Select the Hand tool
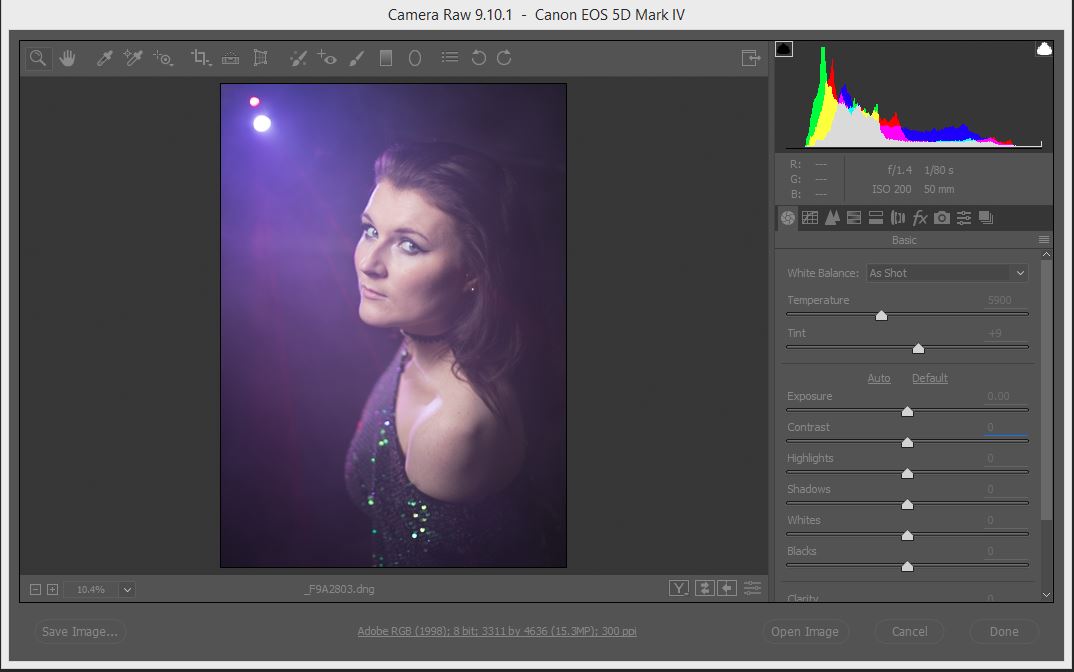The width and height of the screenshot is (1074, 672). pos(67,58)
